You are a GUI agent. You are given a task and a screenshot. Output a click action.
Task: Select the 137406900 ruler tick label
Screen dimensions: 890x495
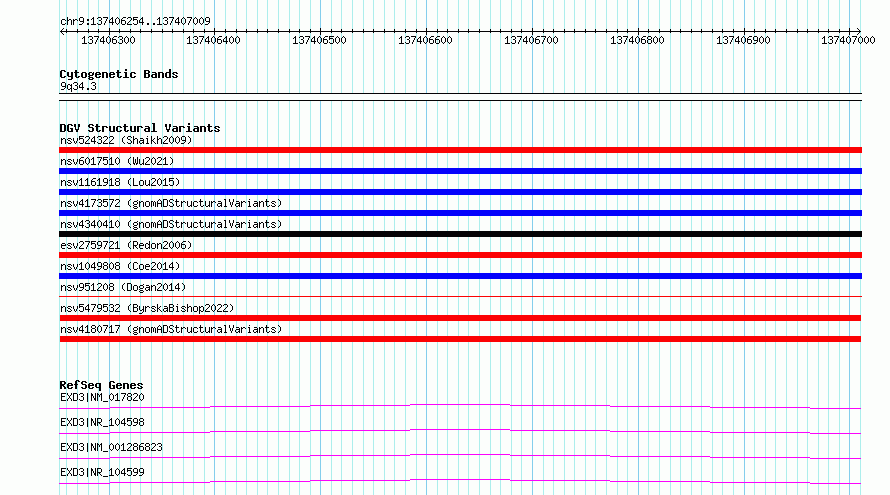click(x=743, y=40)
